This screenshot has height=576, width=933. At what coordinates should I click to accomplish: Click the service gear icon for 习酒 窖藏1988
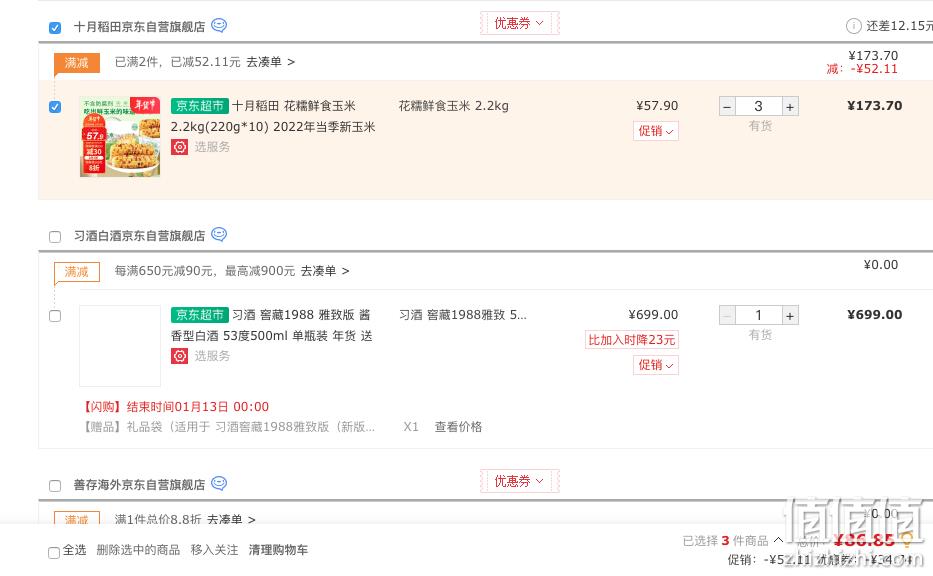tap(180, 355)
